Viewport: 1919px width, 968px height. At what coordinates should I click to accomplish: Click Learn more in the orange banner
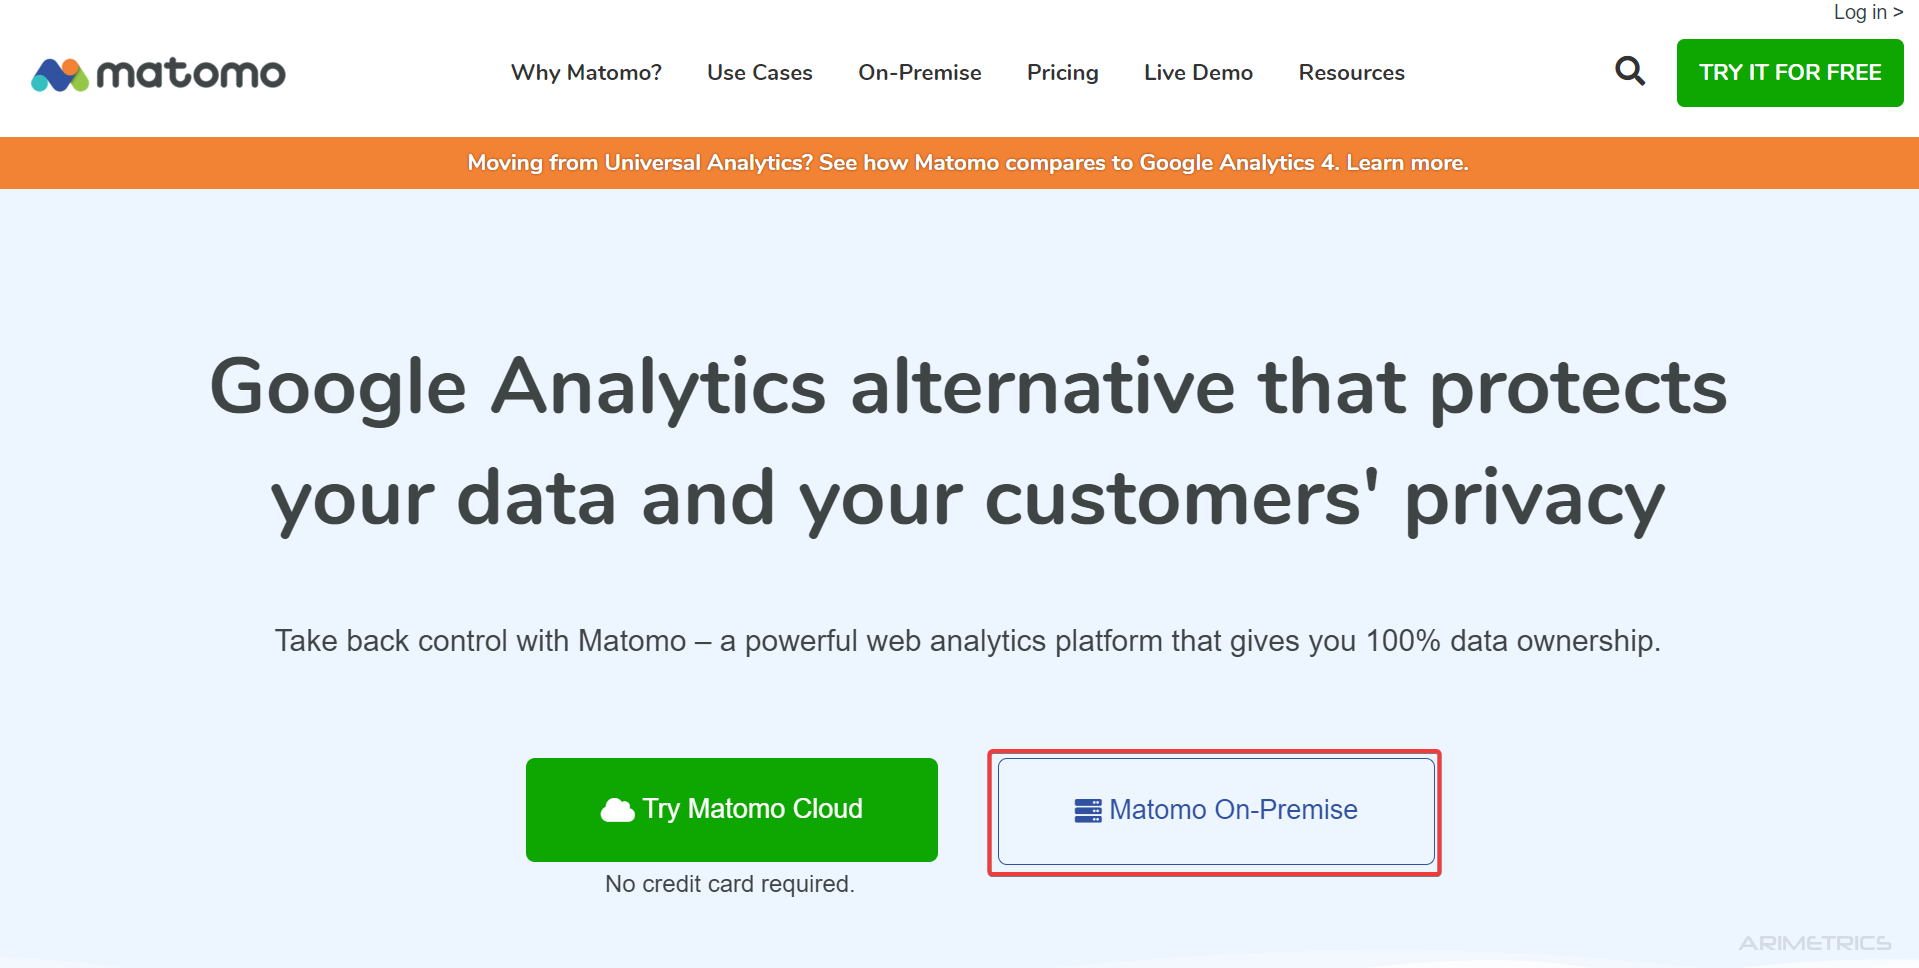click(x=1406, y=162)
